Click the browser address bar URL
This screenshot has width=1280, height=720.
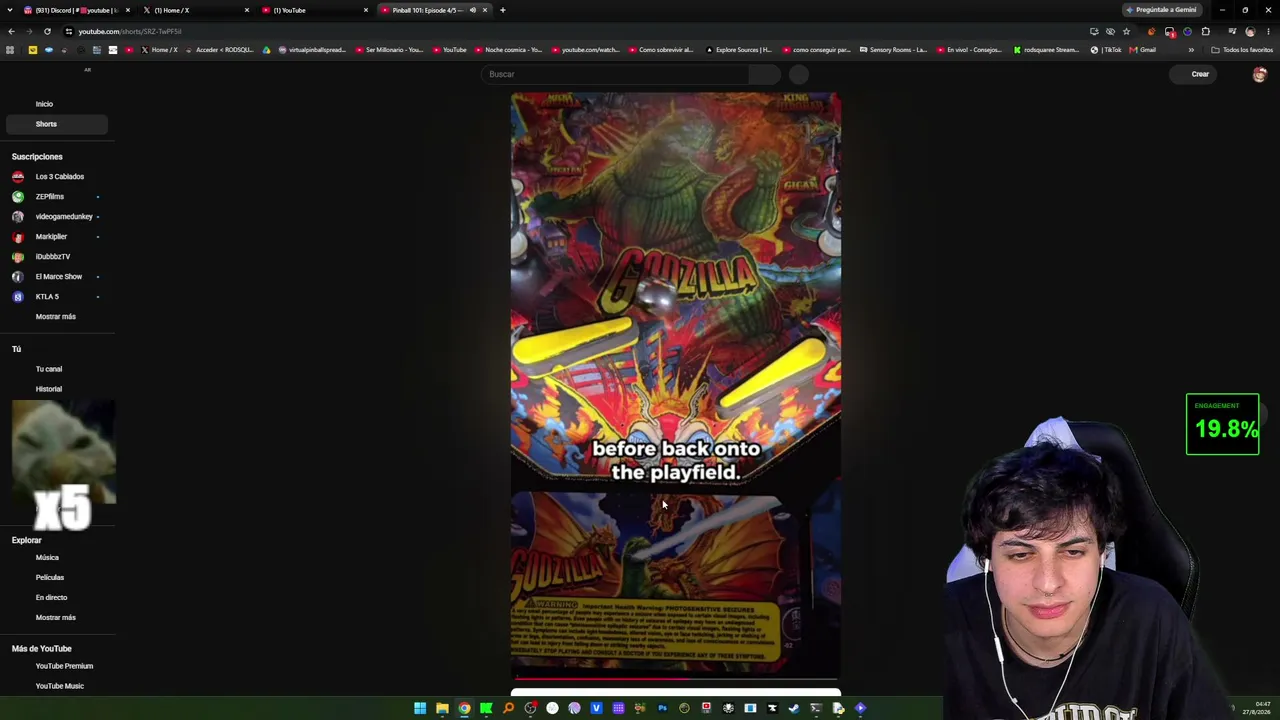[130, 31]
